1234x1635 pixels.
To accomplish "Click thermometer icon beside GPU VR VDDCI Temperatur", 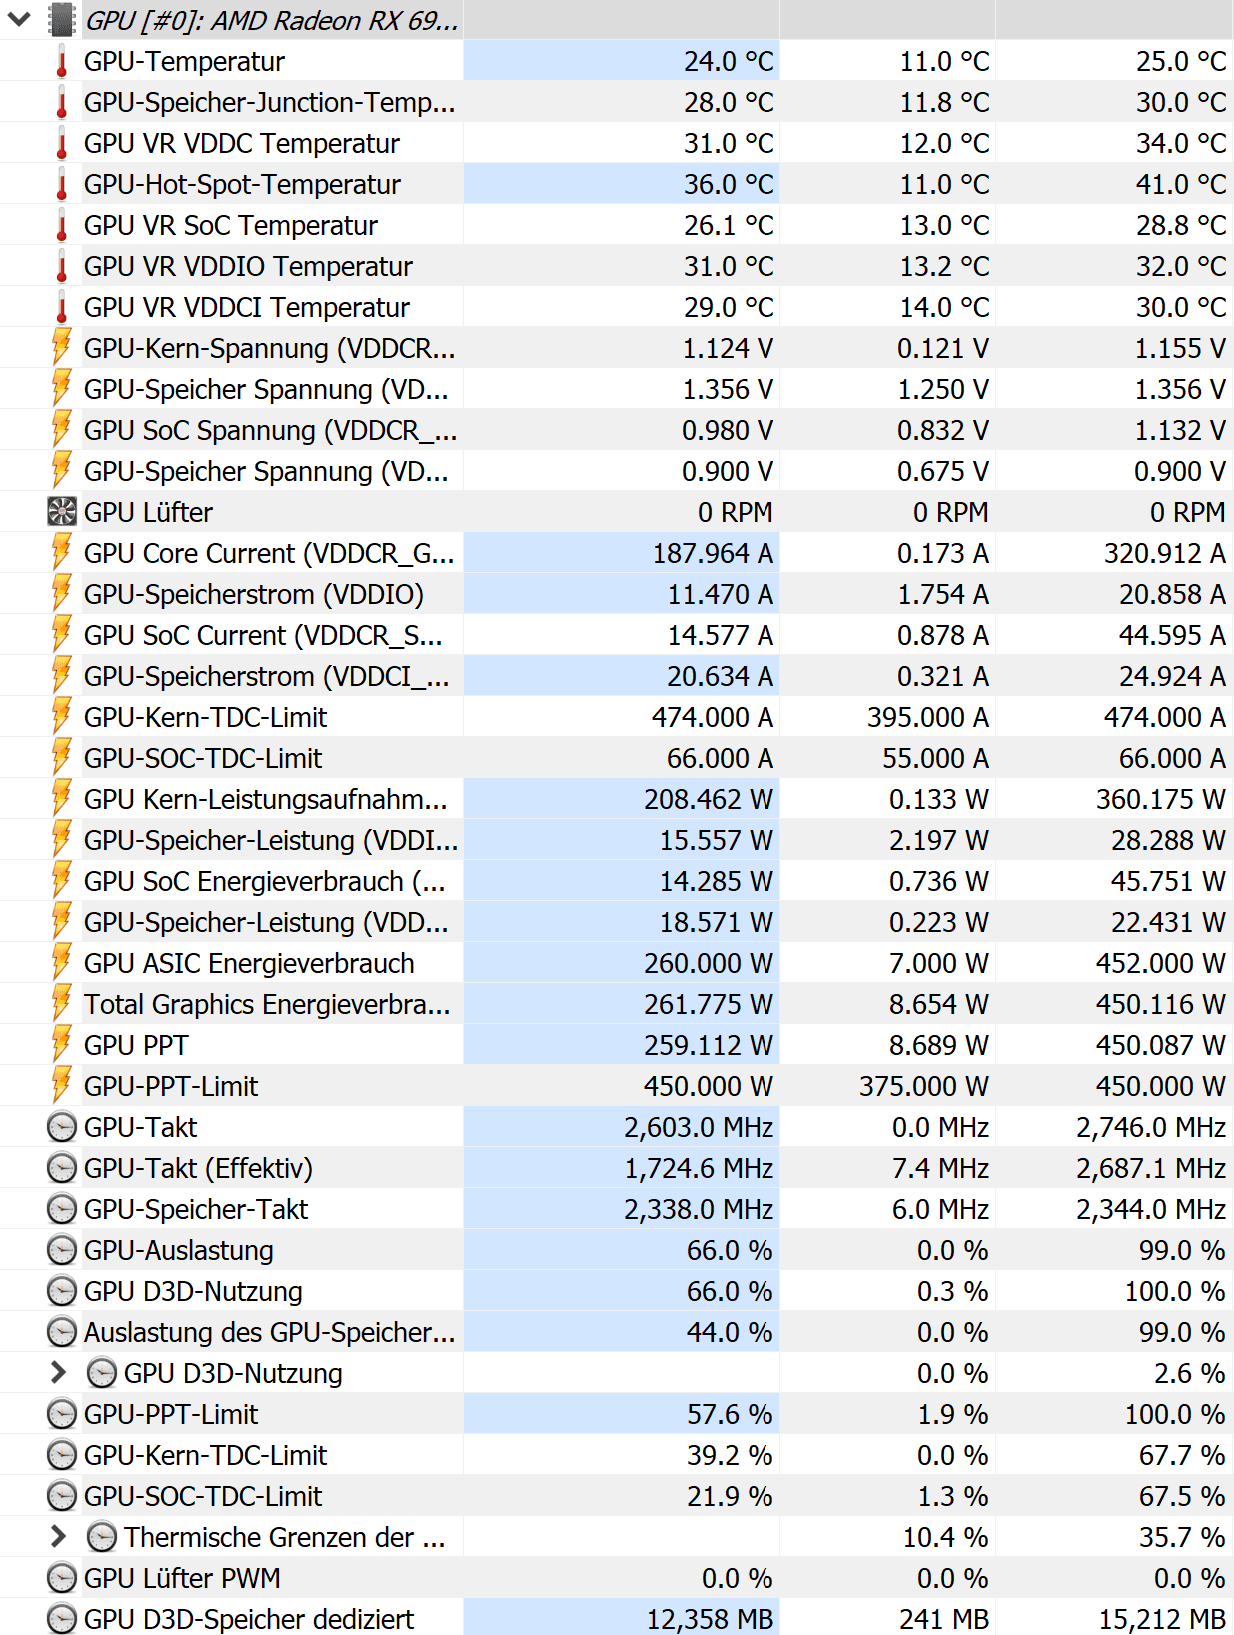I will 62,308.
